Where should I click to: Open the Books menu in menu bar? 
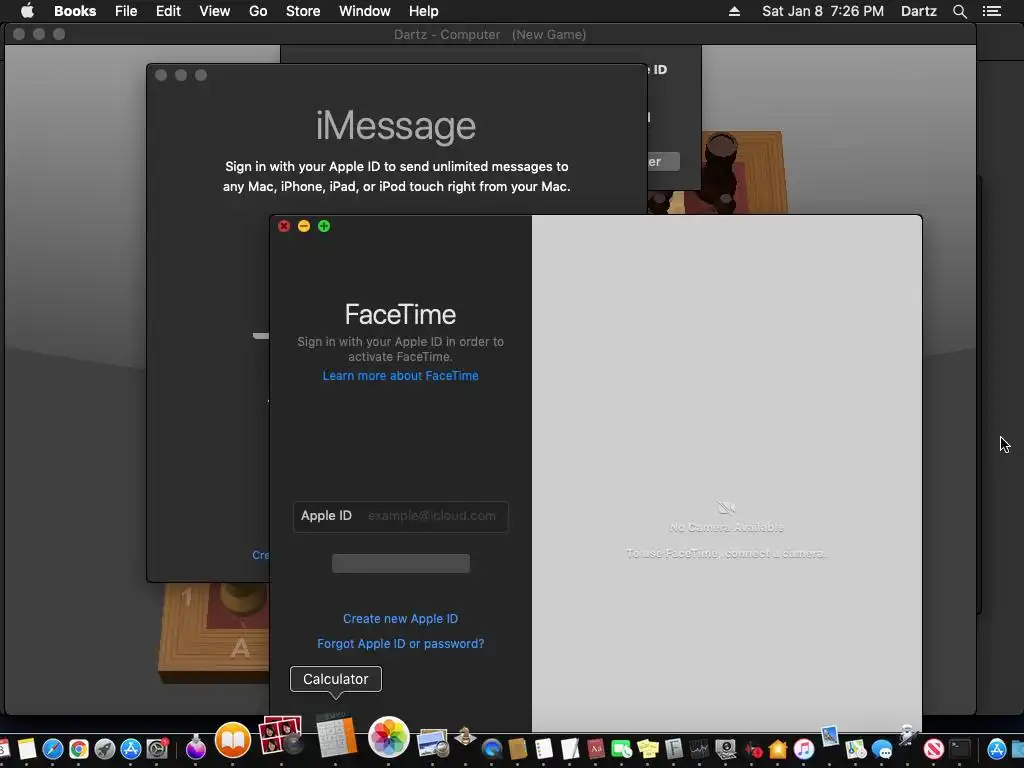coord(75,11)
